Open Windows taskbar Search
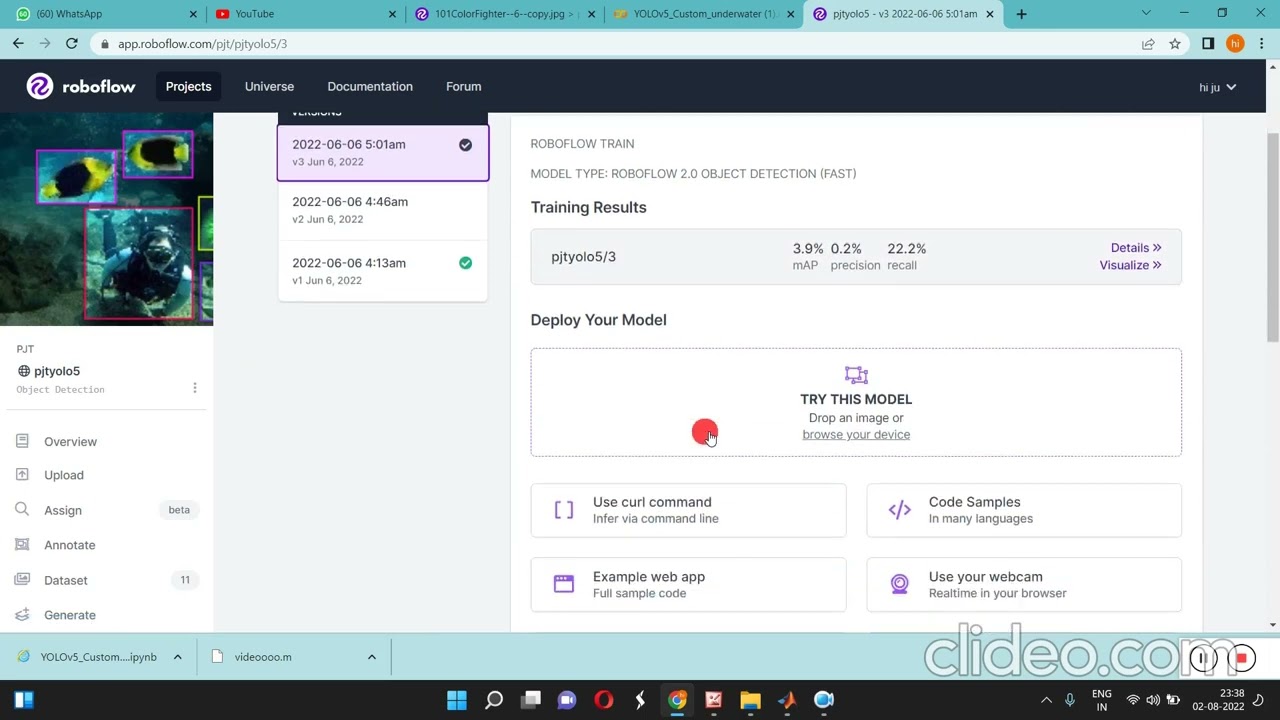The width and height of the screenshot is (1280, 720). [x=494, y=700]
